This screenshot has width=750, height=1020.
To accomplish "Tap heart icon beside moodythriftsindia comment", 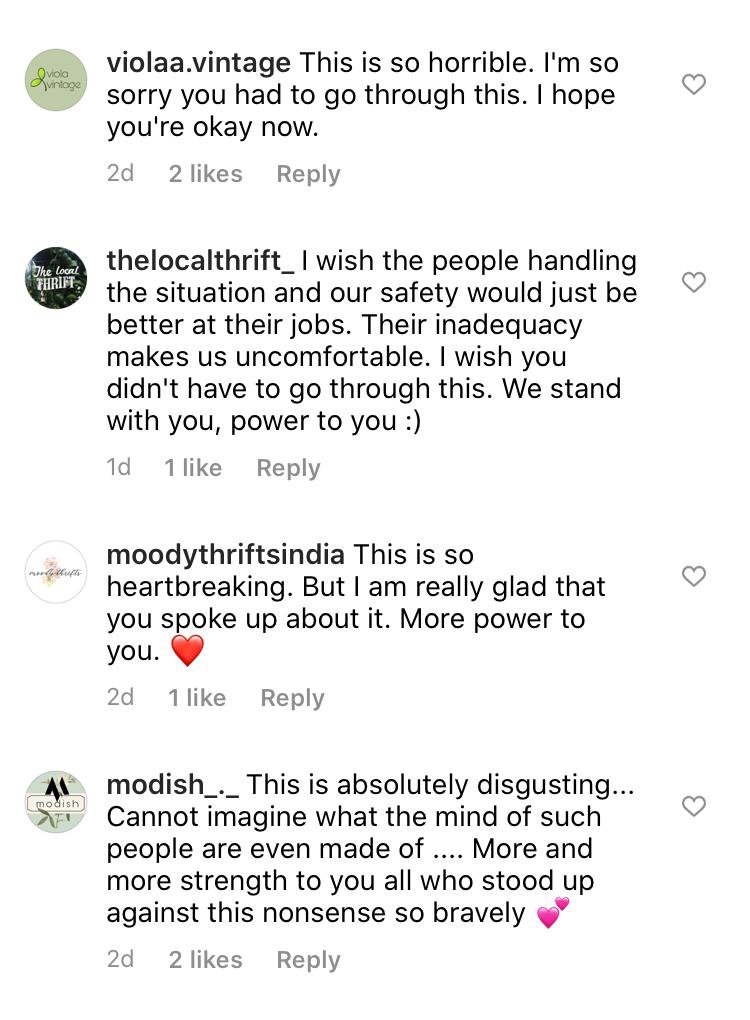I will [x=693, y=576].
